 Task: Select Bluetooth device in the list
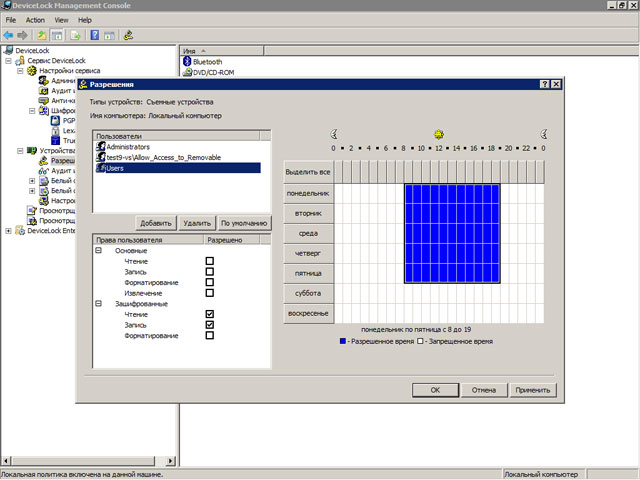tap(207, 61)
